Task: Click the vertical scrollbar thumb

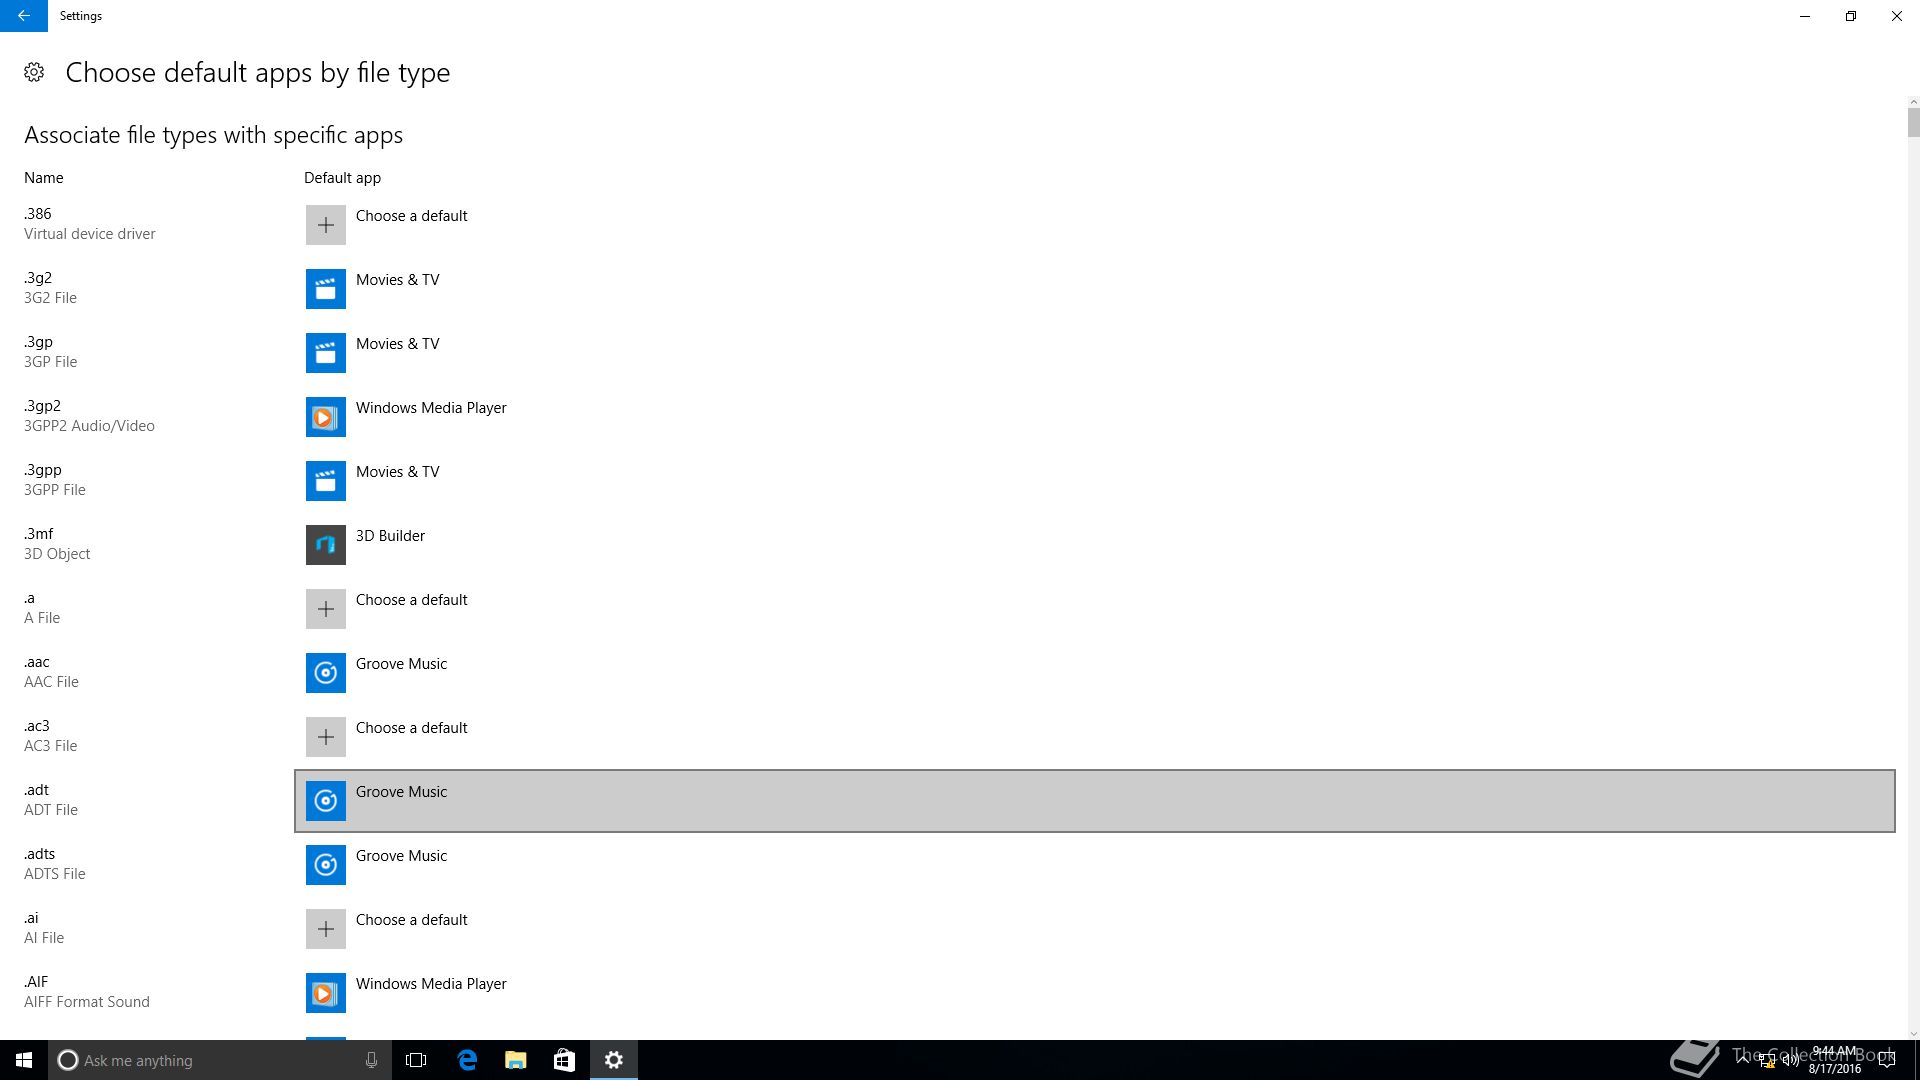Action: (x=1913, y=122)
